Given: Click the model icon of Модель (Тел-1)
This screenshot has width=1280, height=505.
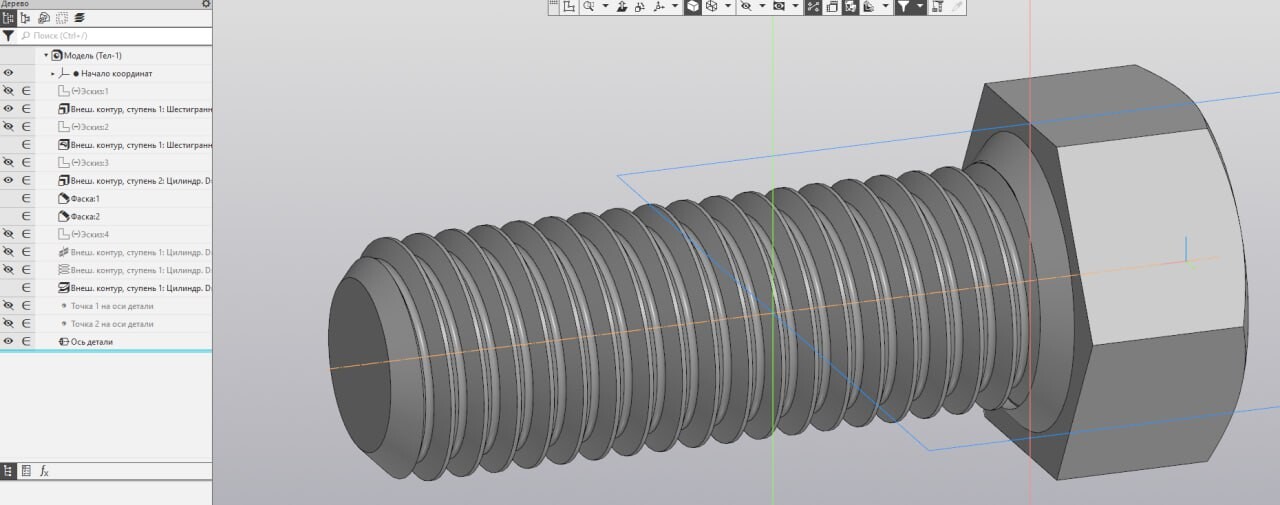Looking at the screenshot, I should 57,55.
